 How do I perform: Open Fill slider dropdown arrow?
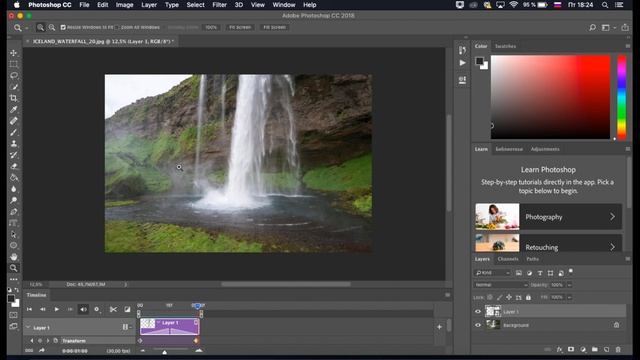[569, 298]
